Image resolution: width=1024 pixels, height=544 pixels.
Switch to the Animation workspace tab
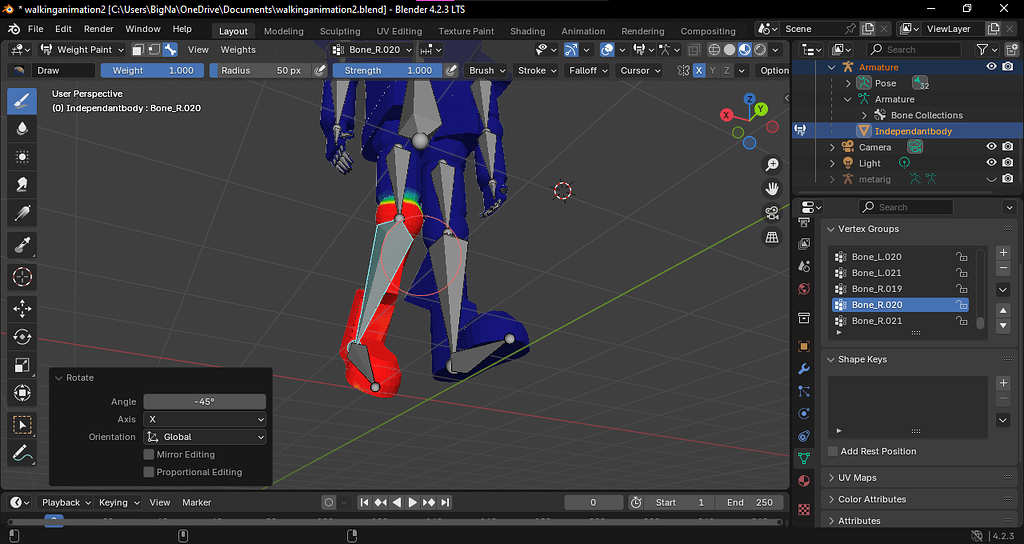tap(583, 31)
